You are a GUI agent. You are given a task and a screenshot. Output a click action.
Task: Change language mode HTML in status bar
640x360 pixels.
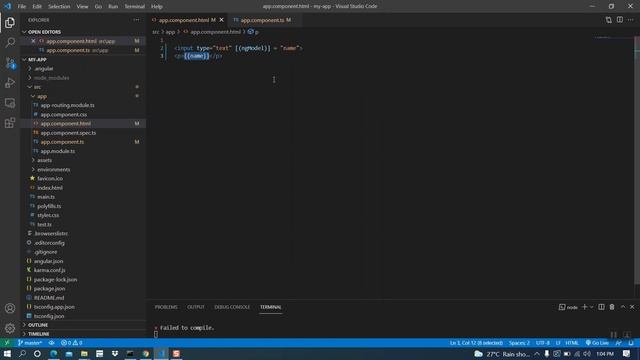pyautogui.click(x=572, y=343)
